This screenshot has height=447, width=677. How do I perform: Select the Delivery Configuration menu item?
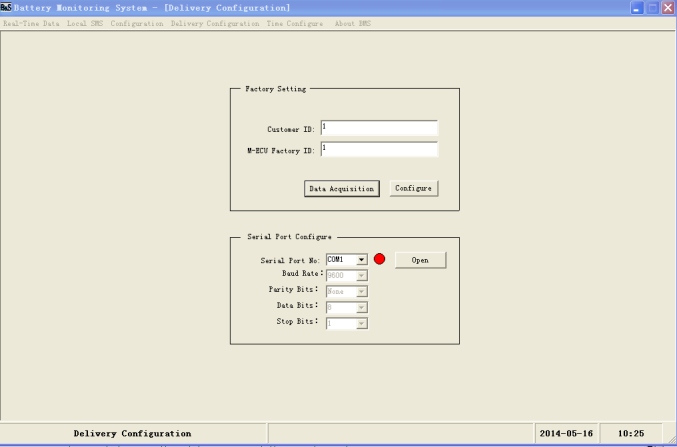(x=214, y=23)
